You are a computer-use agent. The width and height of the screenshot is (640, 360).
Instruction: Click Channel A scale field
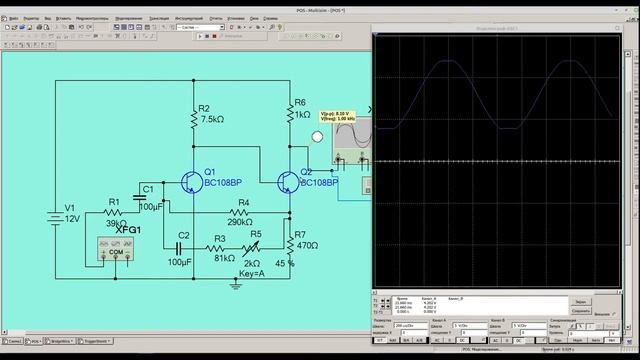tap(470, 326)
